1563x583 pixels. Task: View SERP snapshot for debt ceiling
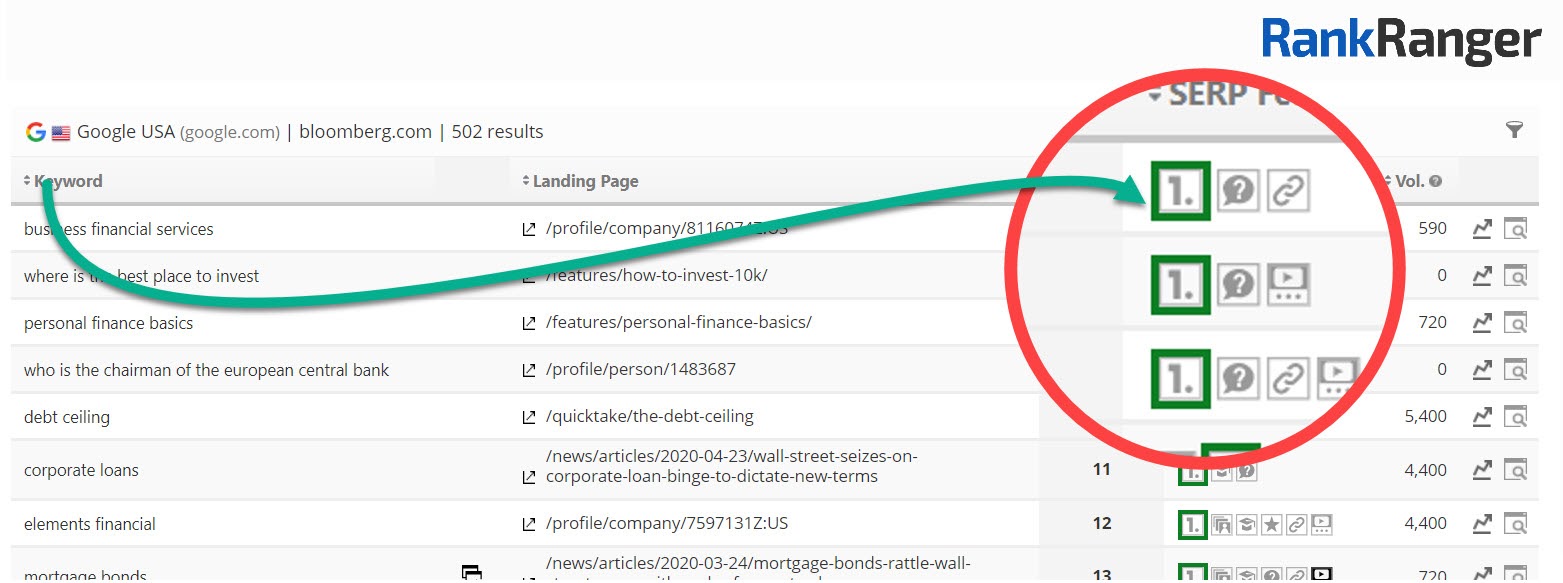tap(1516, 417)
